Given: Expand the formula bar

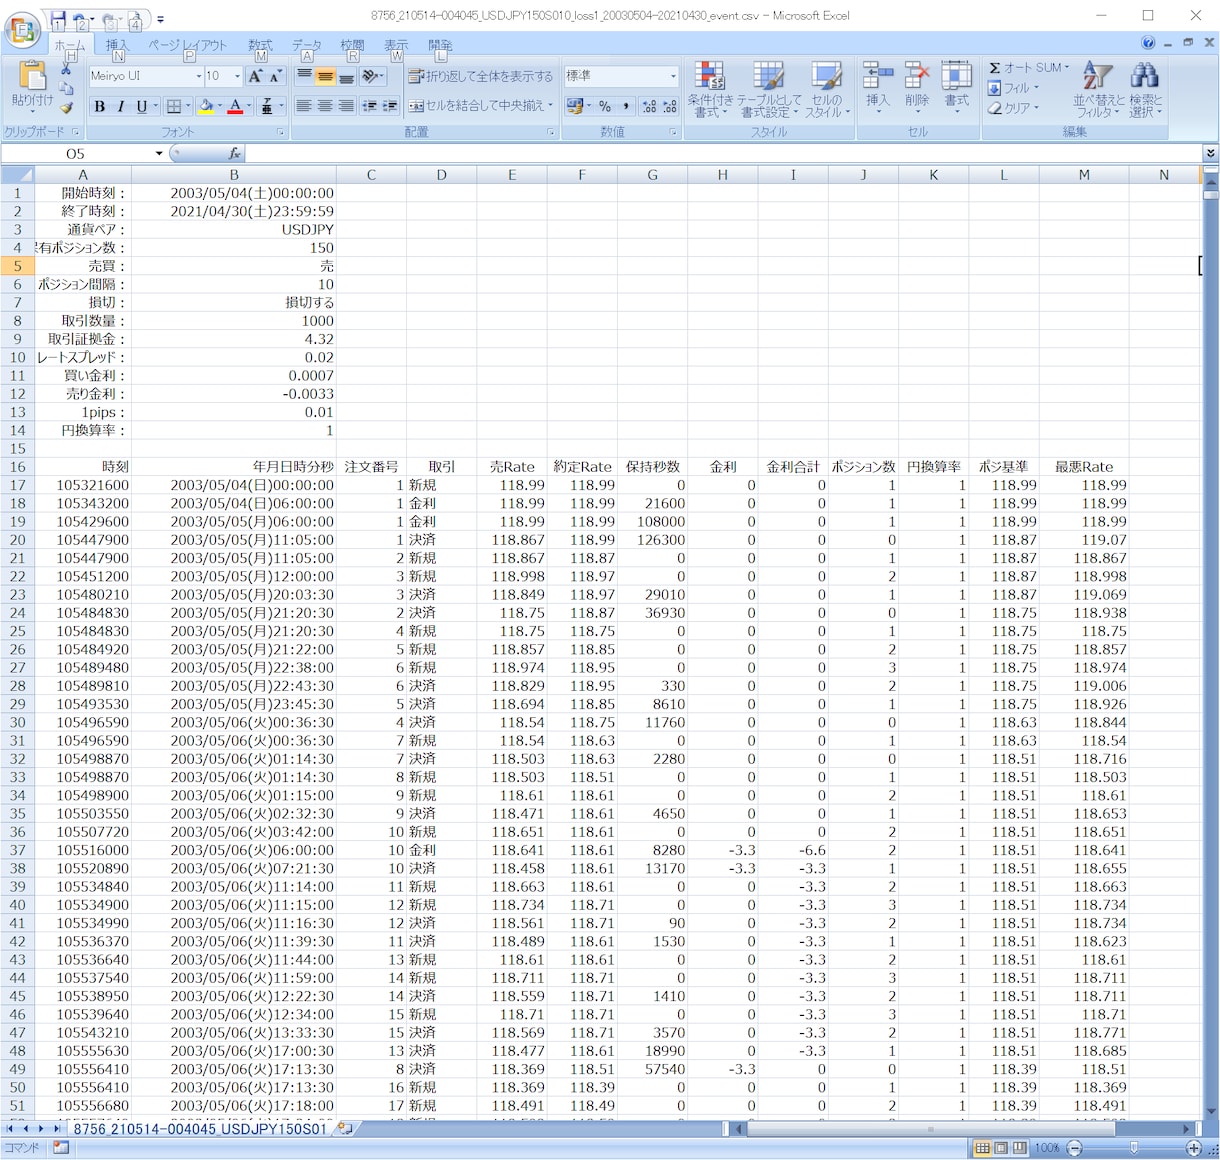Looking at the screenshot, I should click(x=1210, y=153).
